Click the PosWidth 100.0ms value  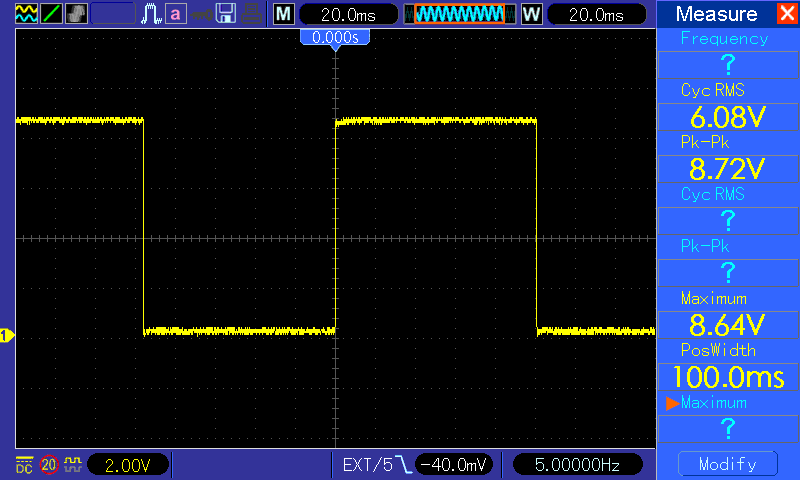pyautogui.click(x=728, y=377)
